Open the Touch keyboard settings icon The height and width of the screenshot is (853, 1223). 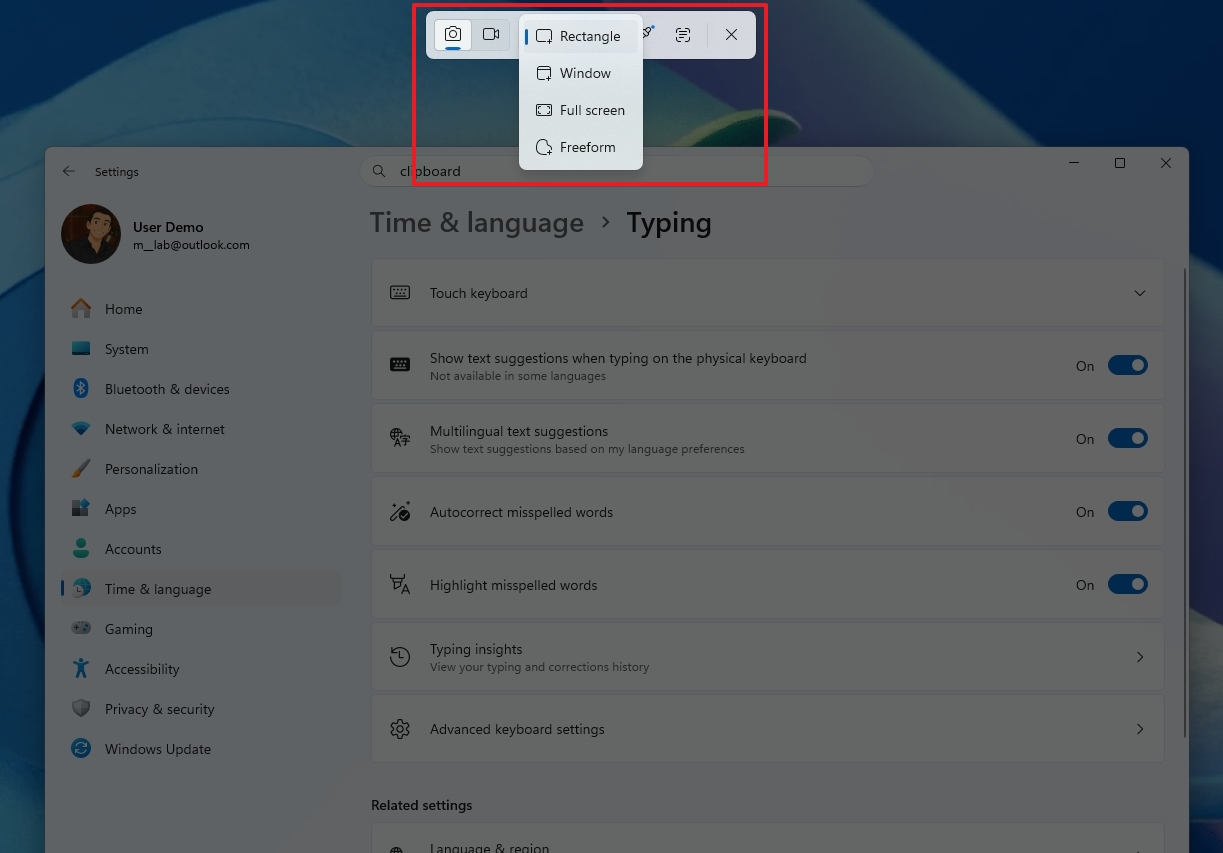tap(400, 292)
